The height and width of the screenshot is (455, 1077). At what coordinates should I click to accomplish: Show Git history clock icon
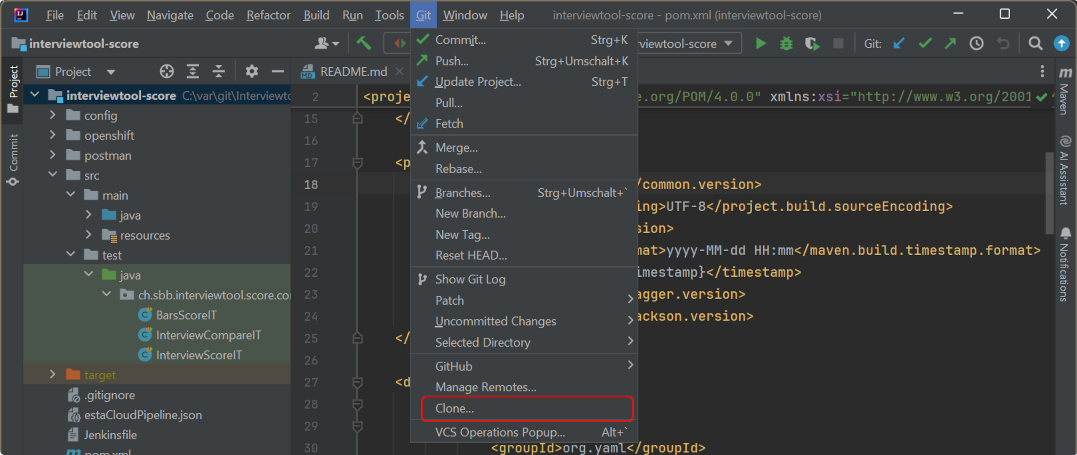pos(976,43)
